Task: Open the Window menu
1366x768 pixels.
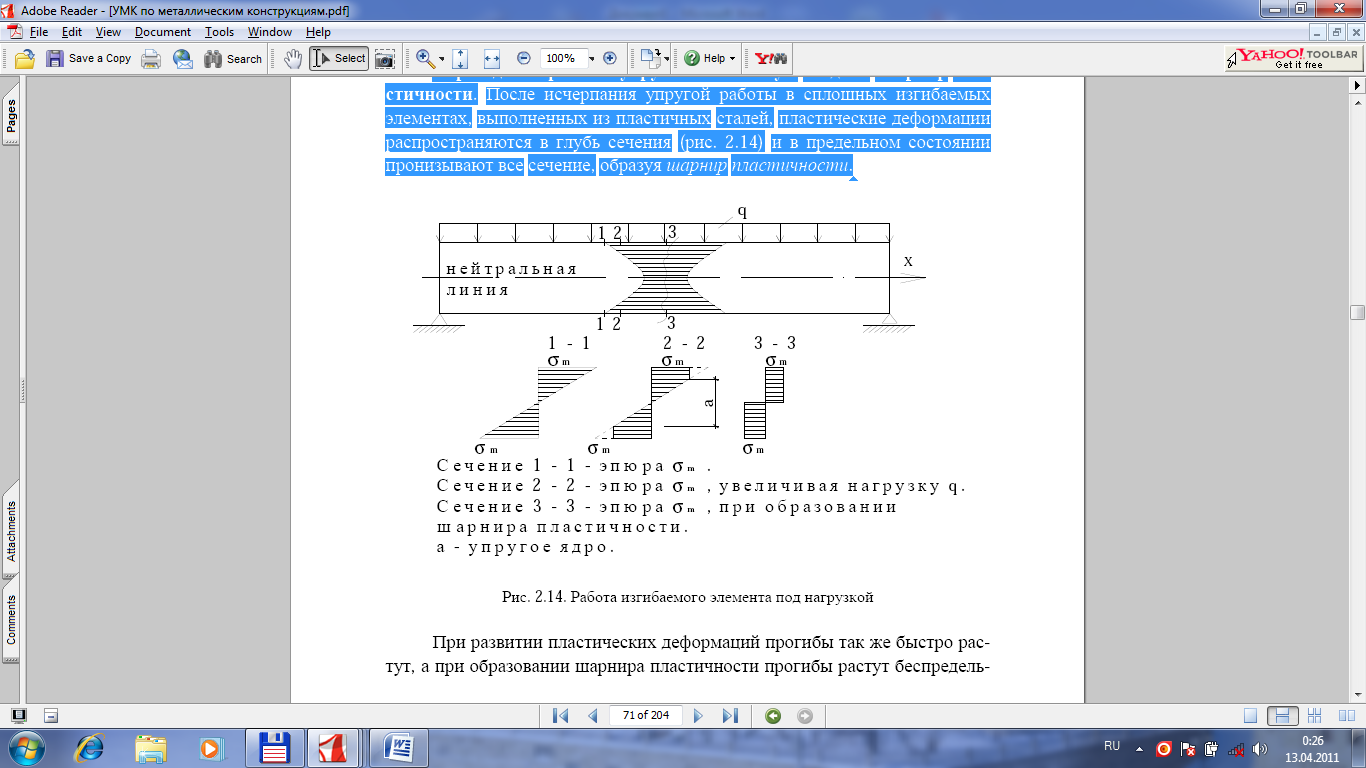Action: [x=270, y=32]
